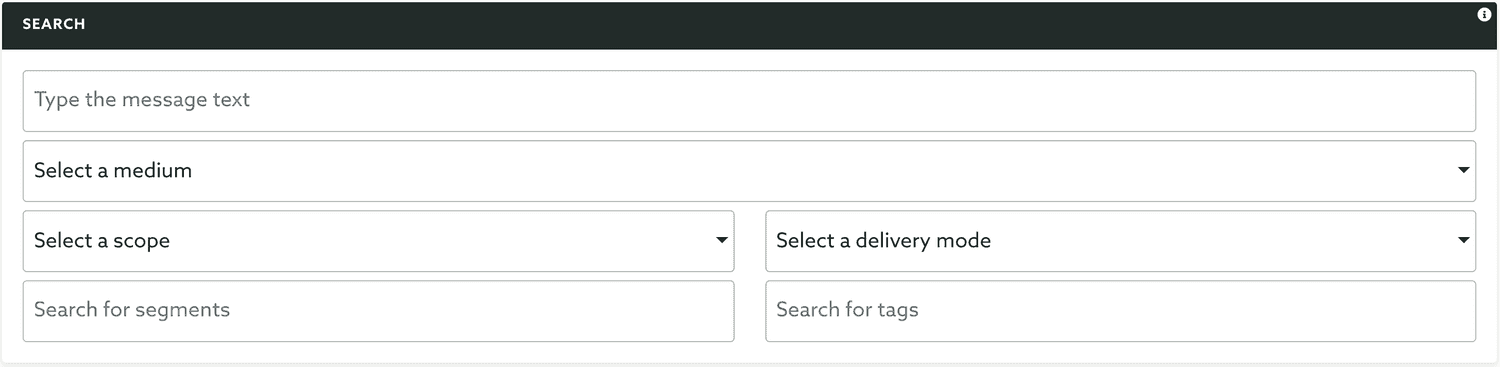
Task: Show search help via the info icon
Action: pyautogui.click(x=1484, y=15)
